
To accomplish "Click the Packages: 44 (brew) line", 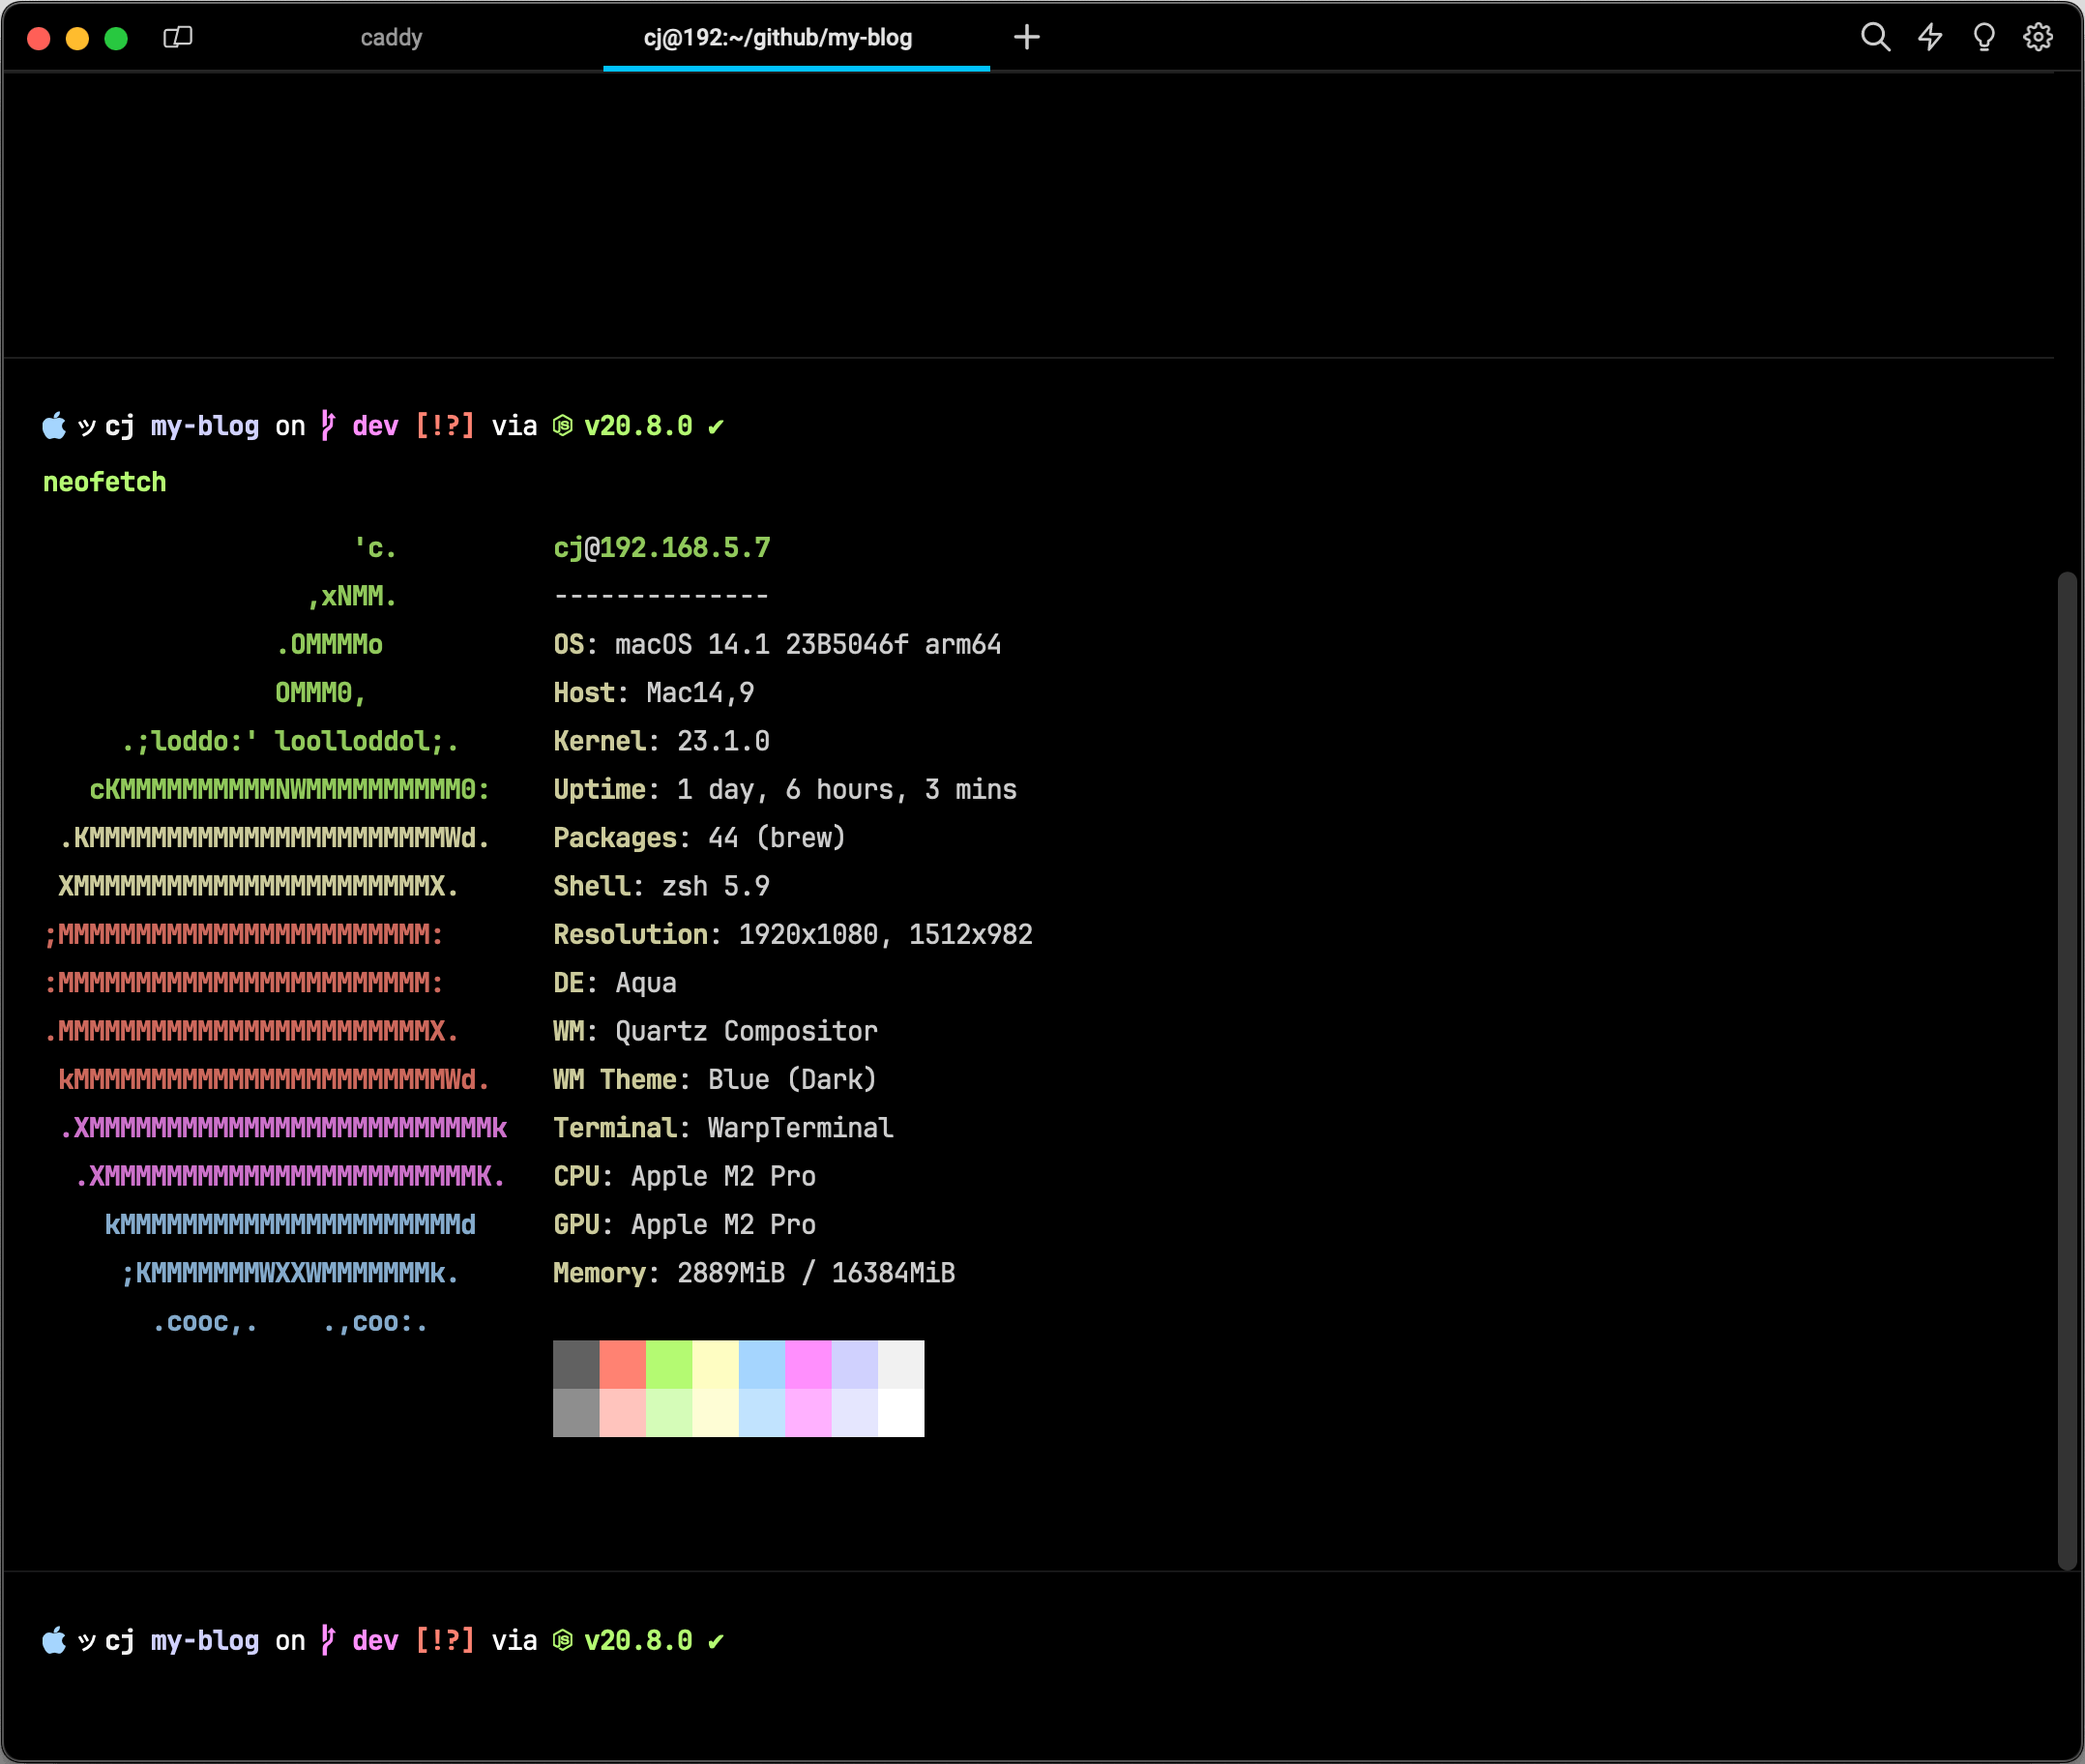I will [x=700, y=837].
